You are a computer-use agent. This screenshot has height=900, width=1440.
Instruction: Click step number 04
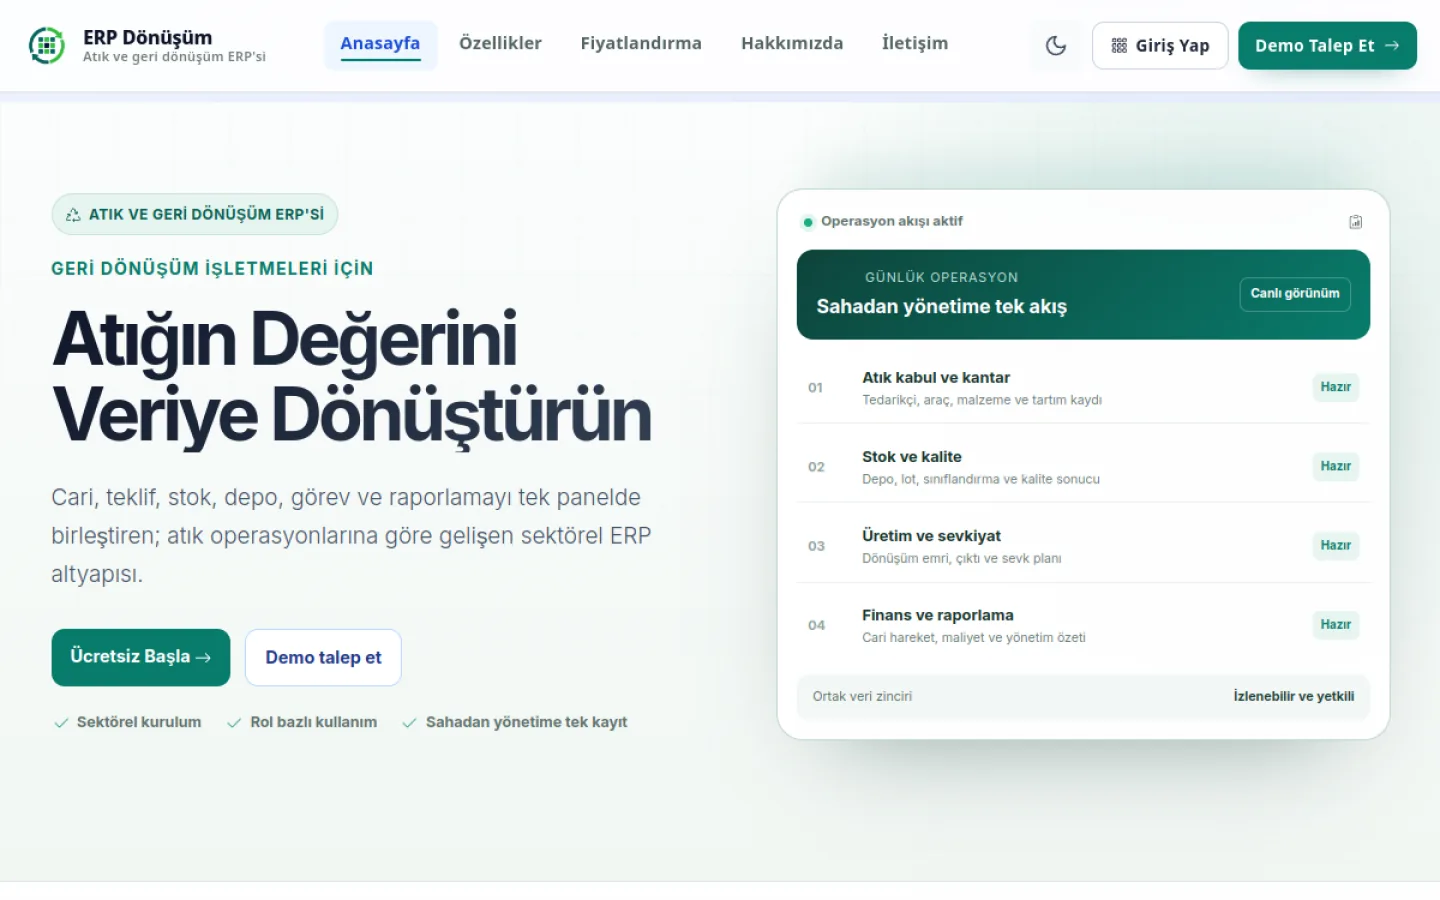pyautogui.click(x=816, y=625)
